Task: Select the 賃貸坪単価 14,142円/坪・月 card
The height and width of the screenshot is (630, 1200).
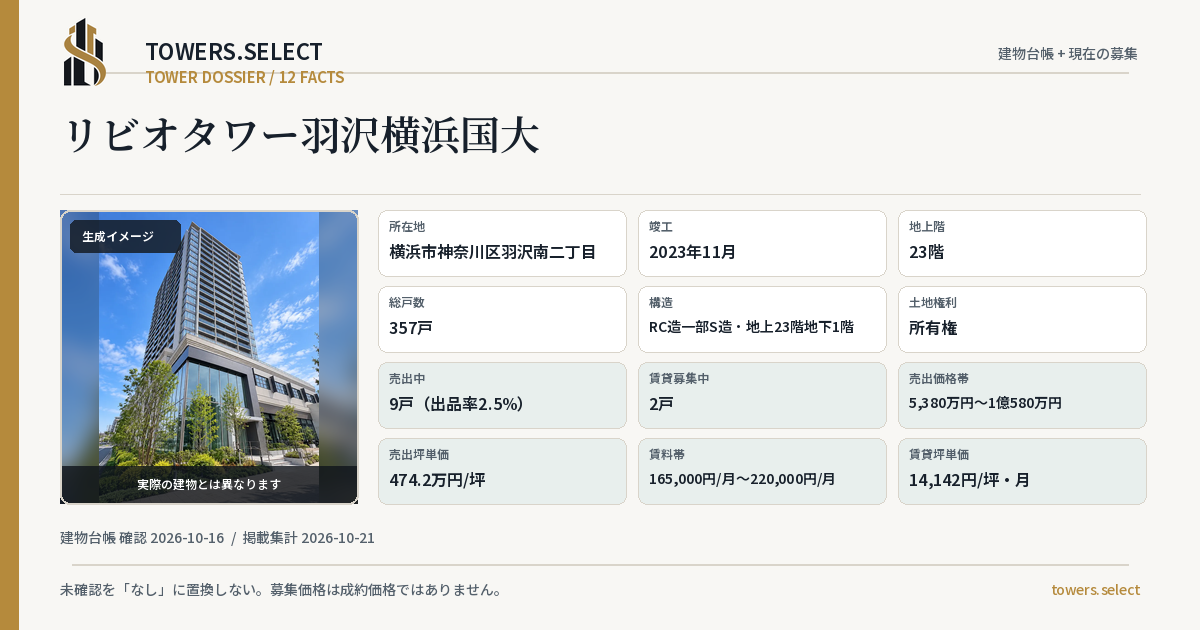Action: 1022,471
